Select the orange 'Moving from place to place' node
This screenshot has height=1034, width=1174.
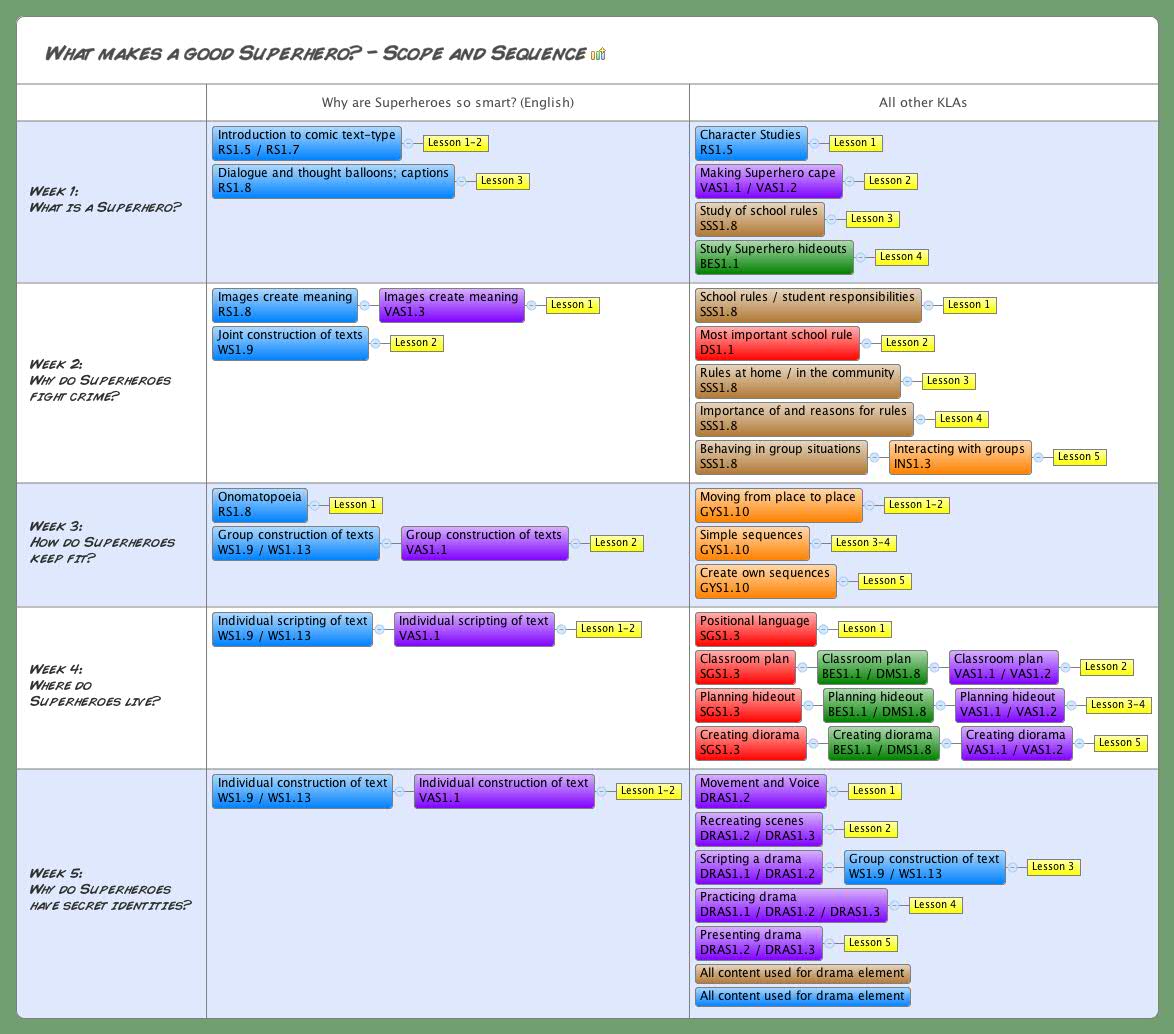pos(779,504)
